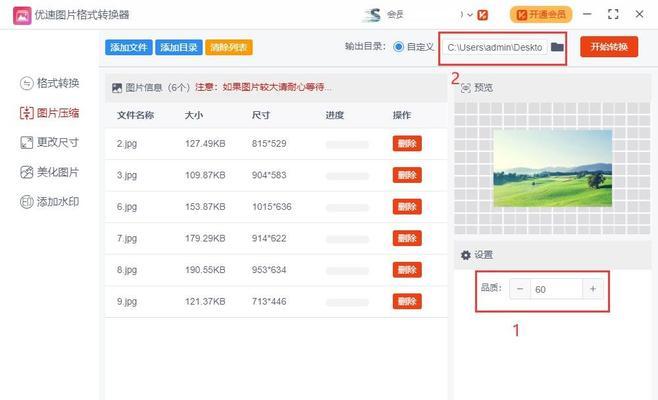Click size cell 179.29KB
Screen dimensions: 658x400
coord(205,238)
